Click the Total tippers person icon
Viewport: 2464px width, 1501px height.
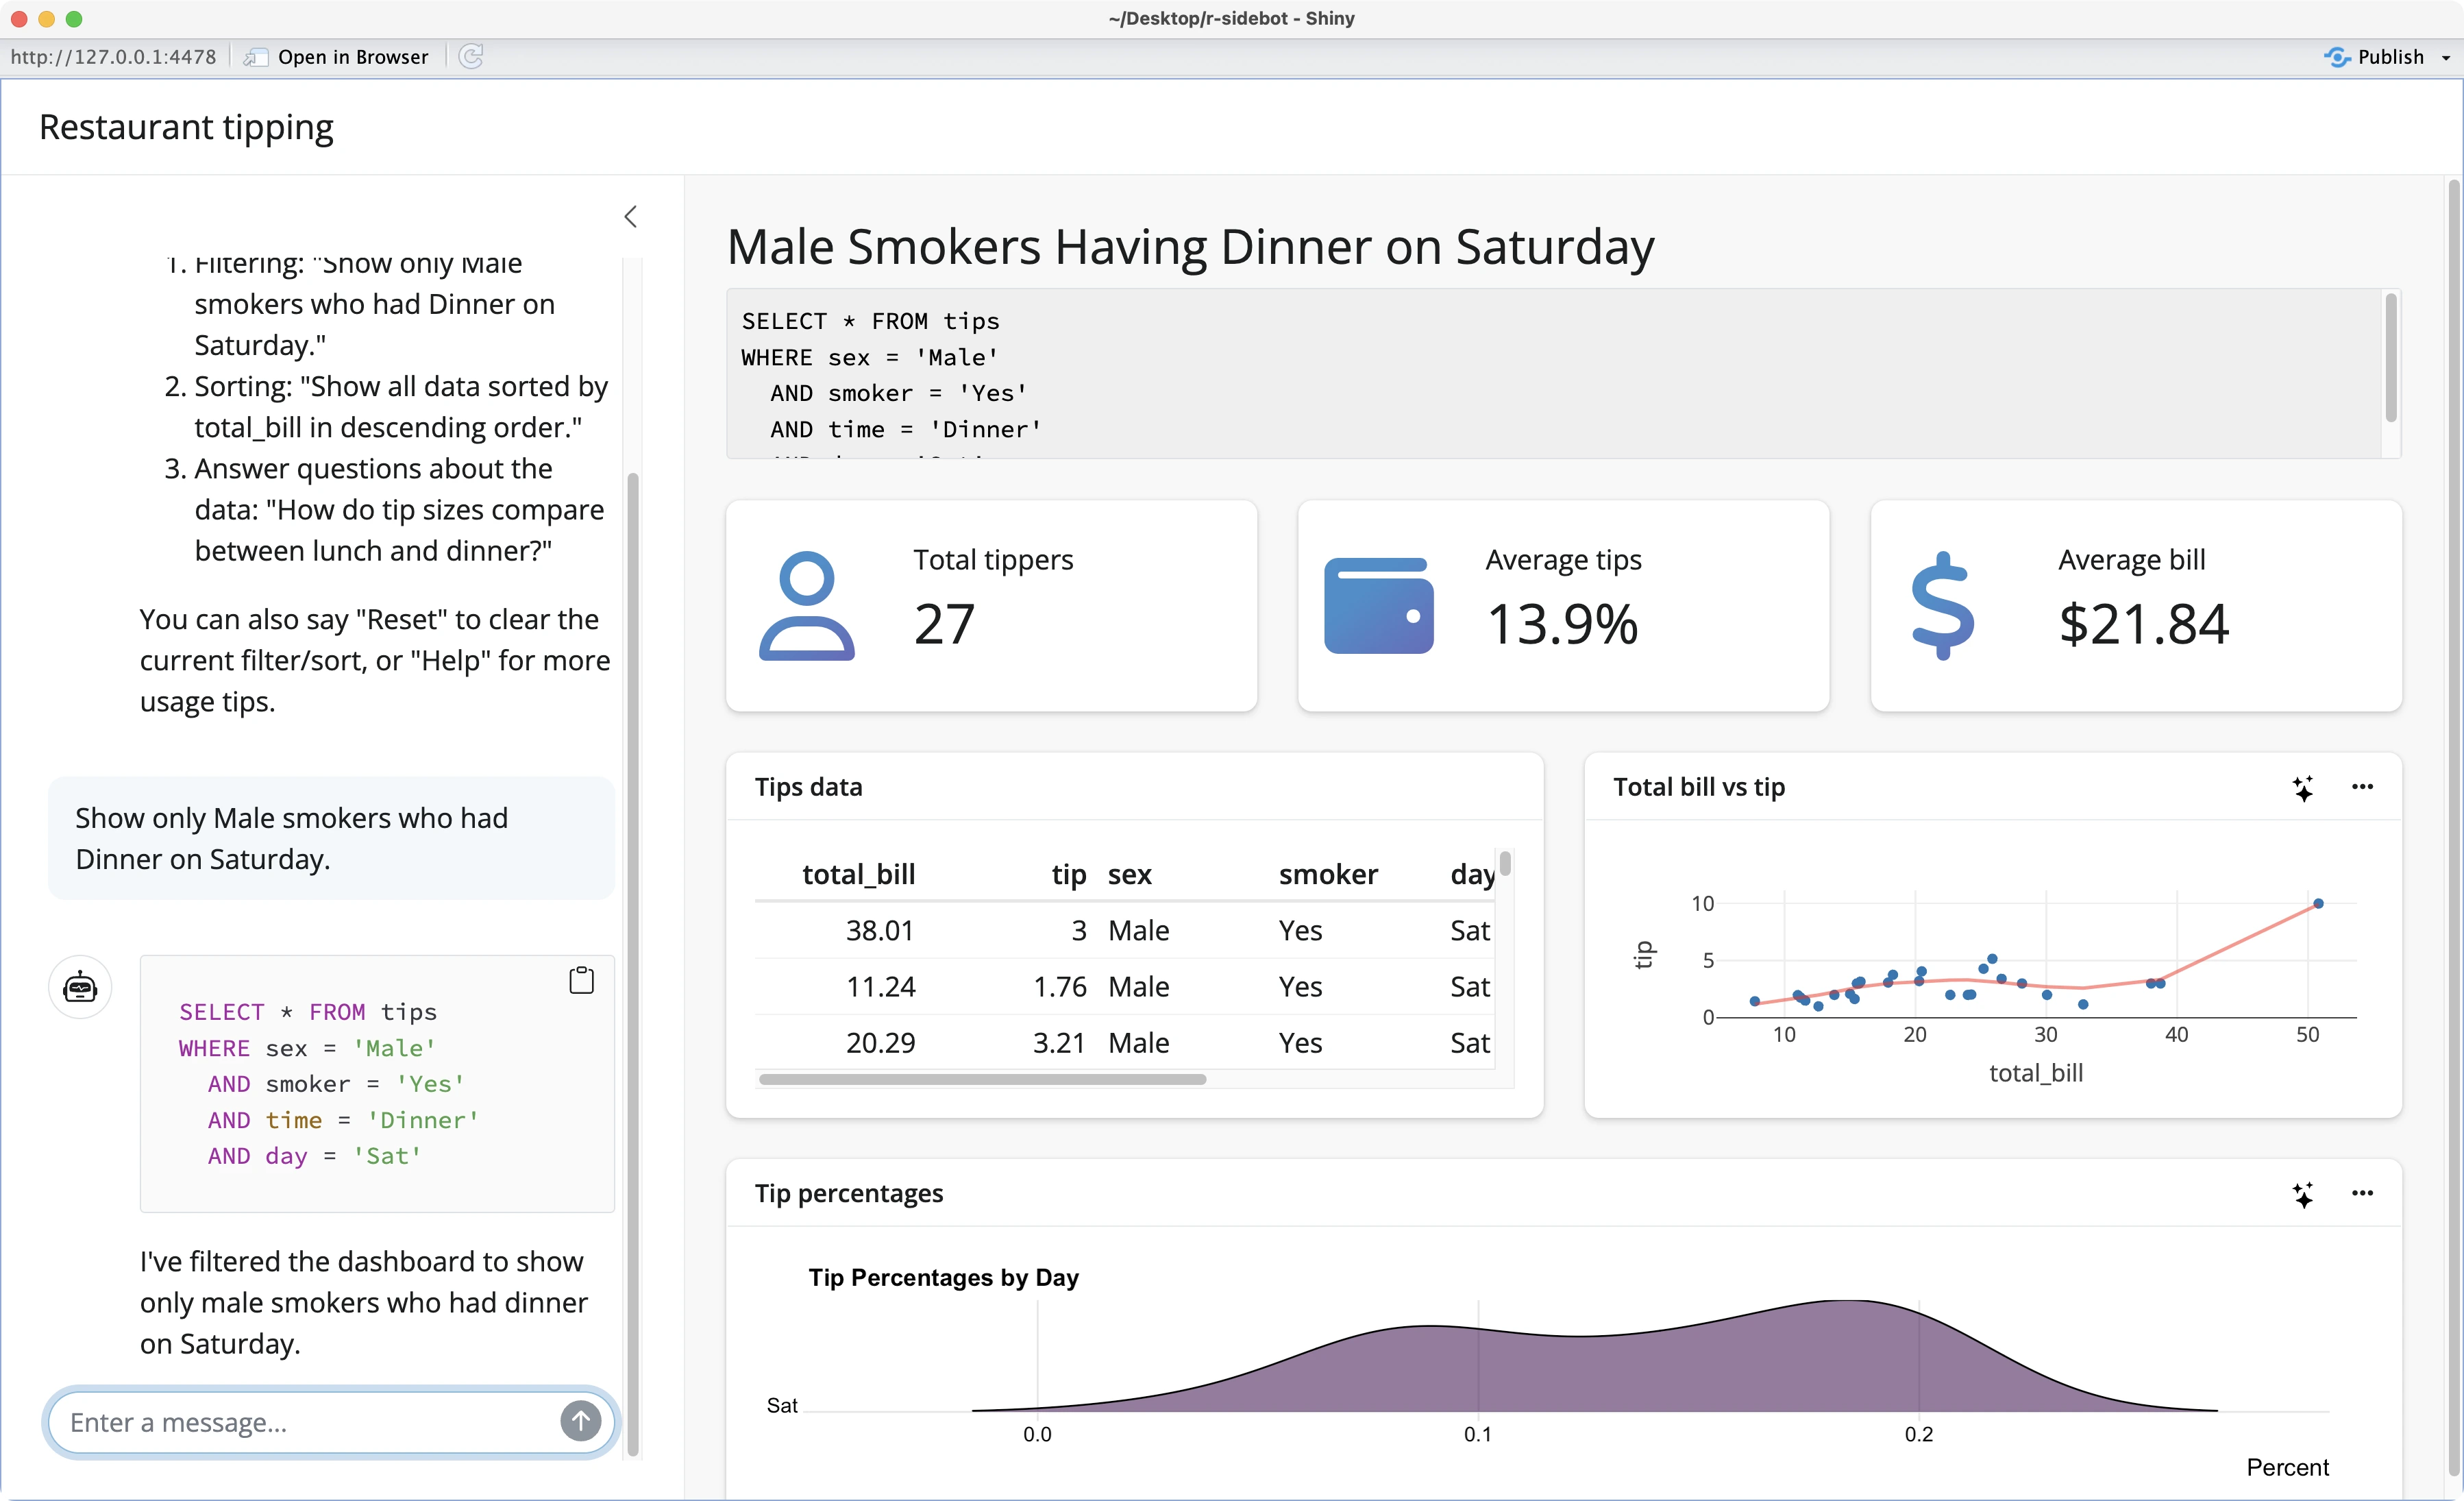(806, 606)
